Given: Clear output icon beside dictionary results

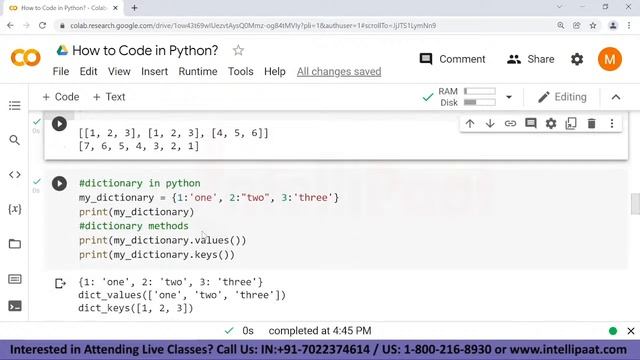Looking at the screenshot, I should pos(60,283).
